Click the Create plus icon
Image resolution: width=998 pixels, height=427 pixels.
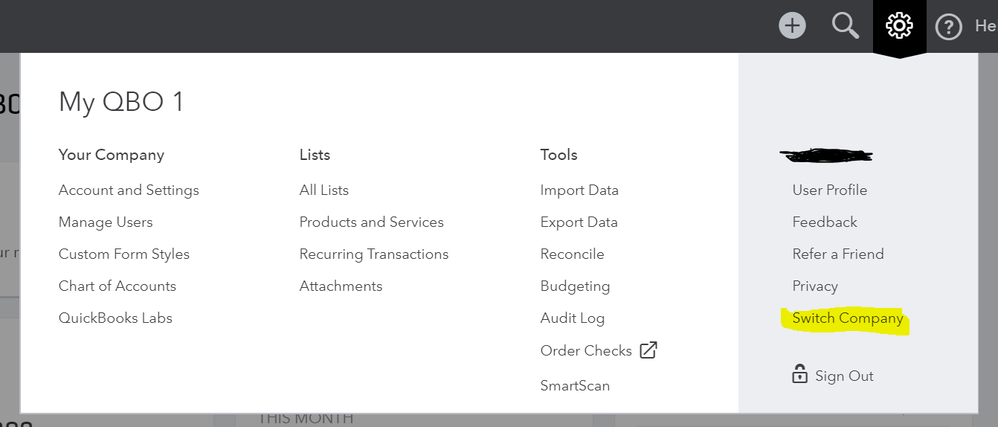tap(792, 26)
